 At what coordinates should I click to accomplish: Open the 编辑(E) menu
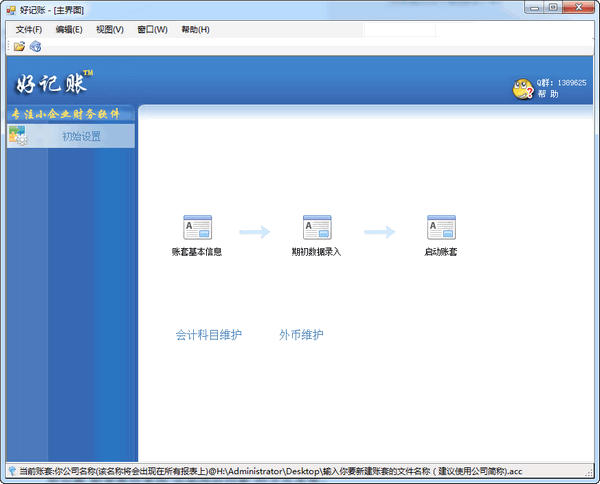click(69, 29)
